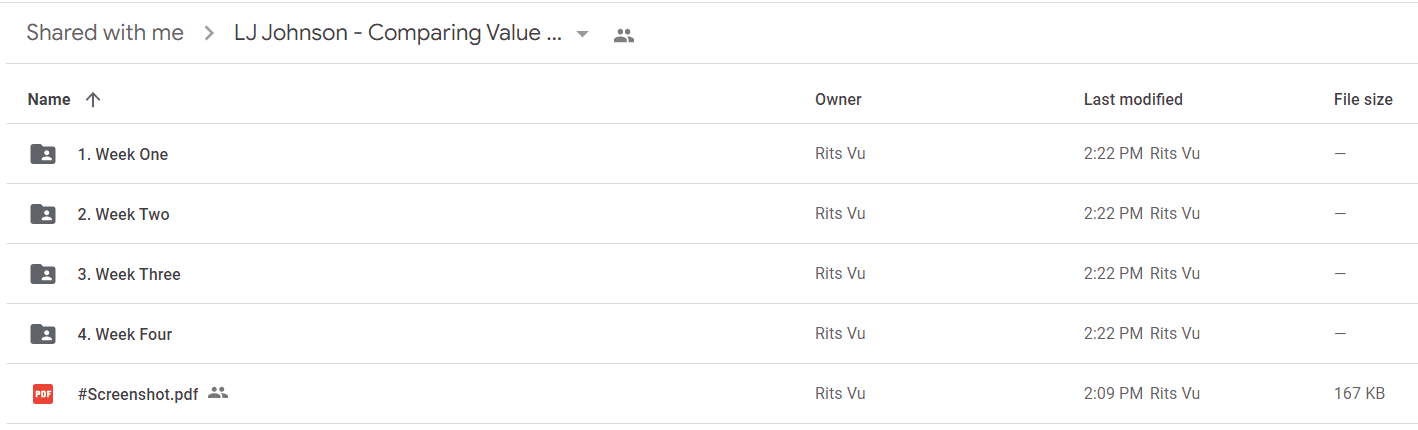
Task: Select the LJ Johnson - Comparing Value breadcrumb
Action: pos(398,33)
